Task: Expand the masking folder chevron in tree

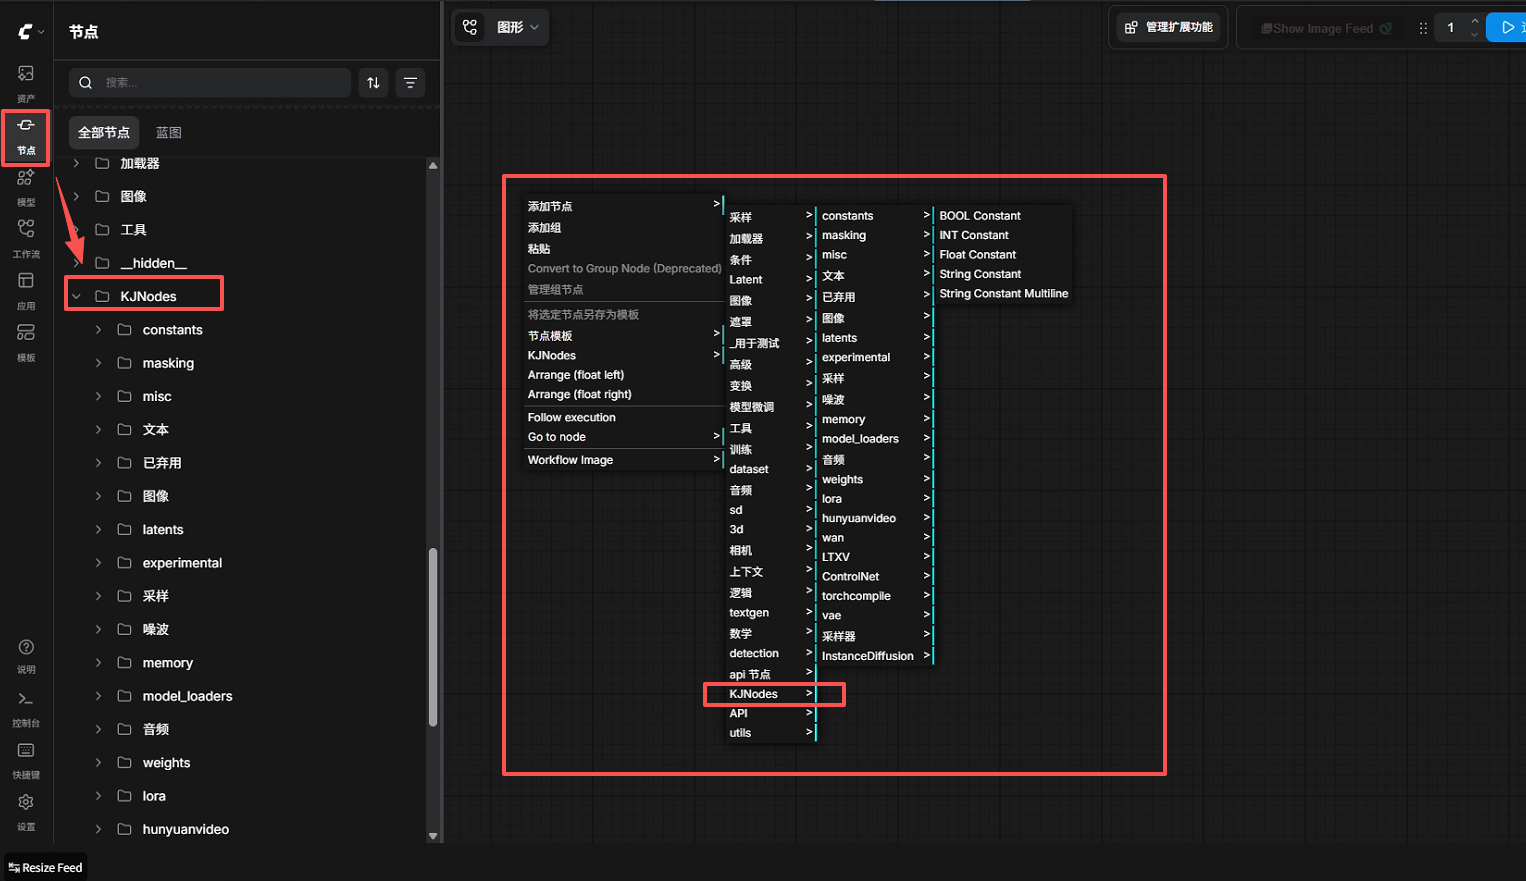Action: click(x=98, y=363)
